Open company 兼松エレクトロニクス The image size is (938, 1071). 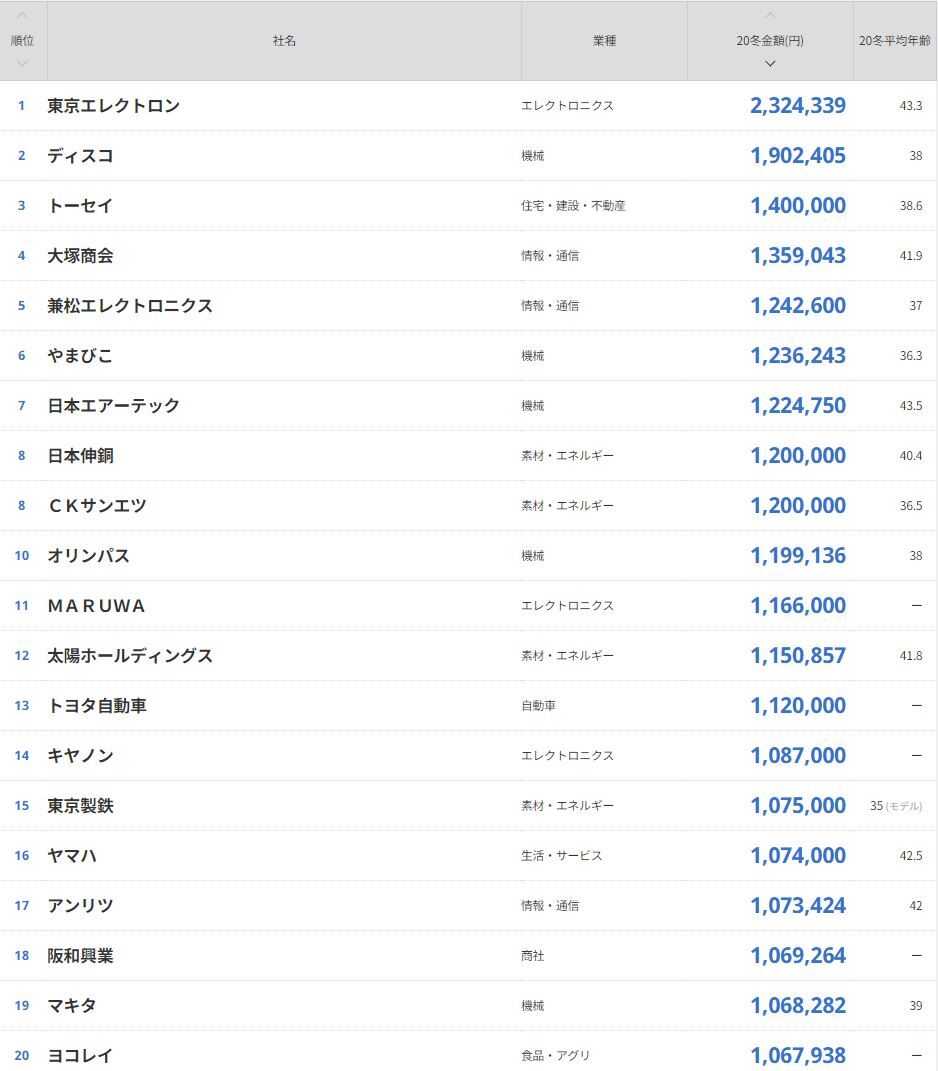tap(130, 305)
